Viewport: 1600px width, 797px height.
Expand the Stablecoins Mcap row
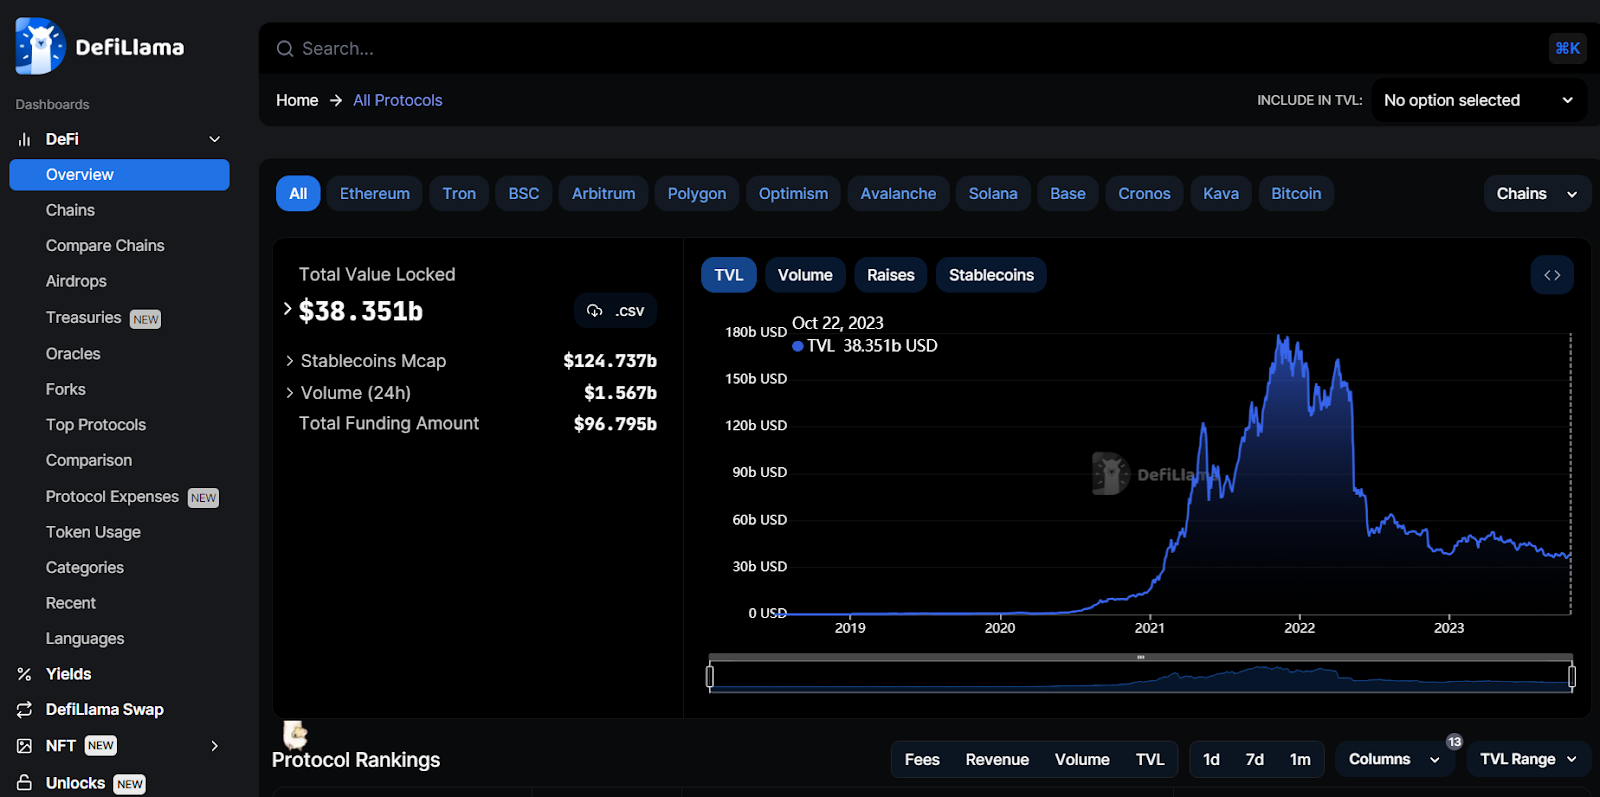290,361
